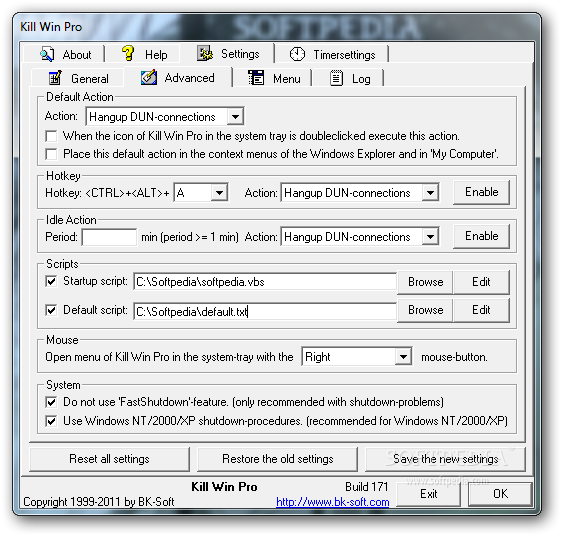Toggle the 'FastShutdown'-feature checkbox
Viewport: 562px width, 536px height.
pyautogui.click(x=51, y=402)
